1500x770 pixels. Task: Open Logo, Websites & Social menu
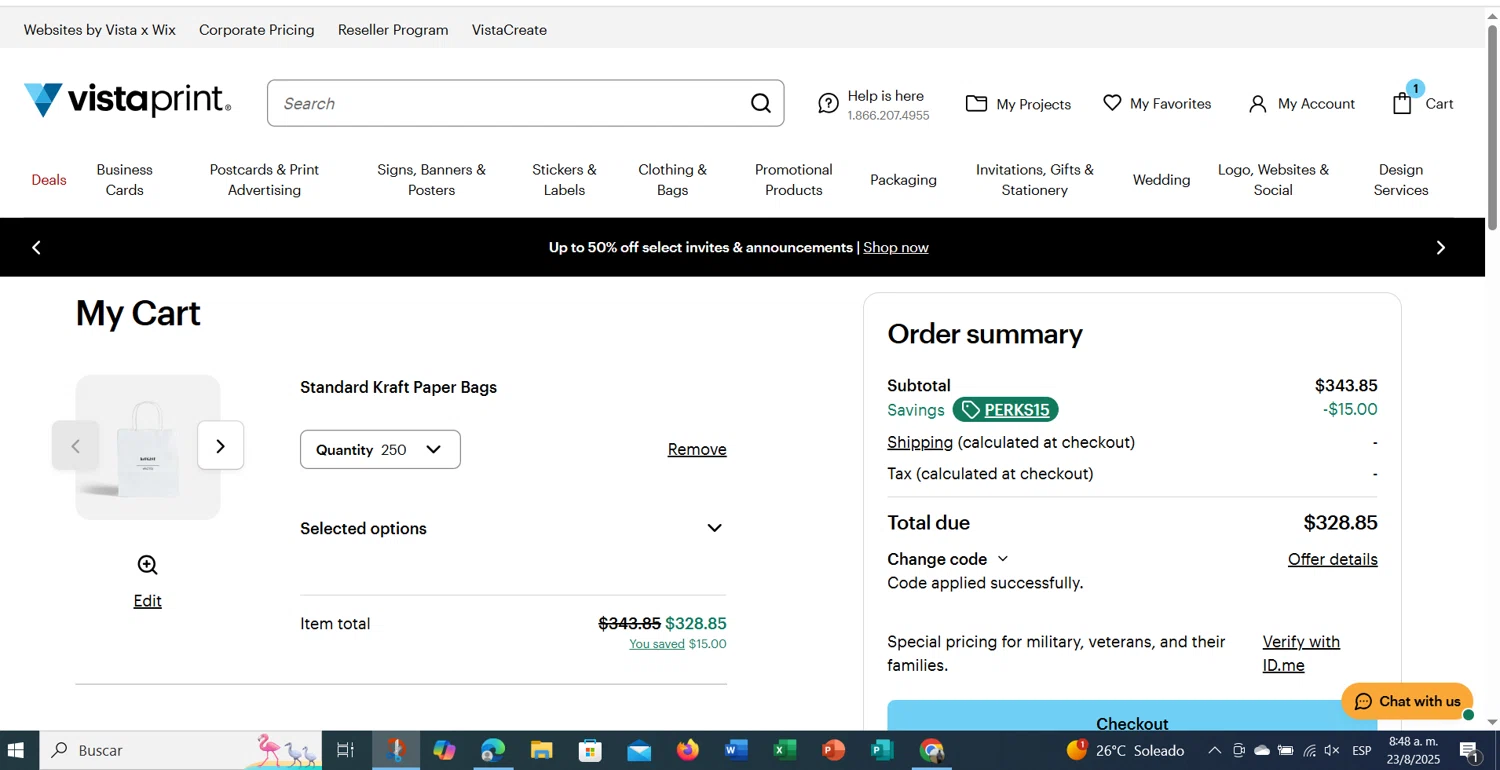coord(1273,180)
